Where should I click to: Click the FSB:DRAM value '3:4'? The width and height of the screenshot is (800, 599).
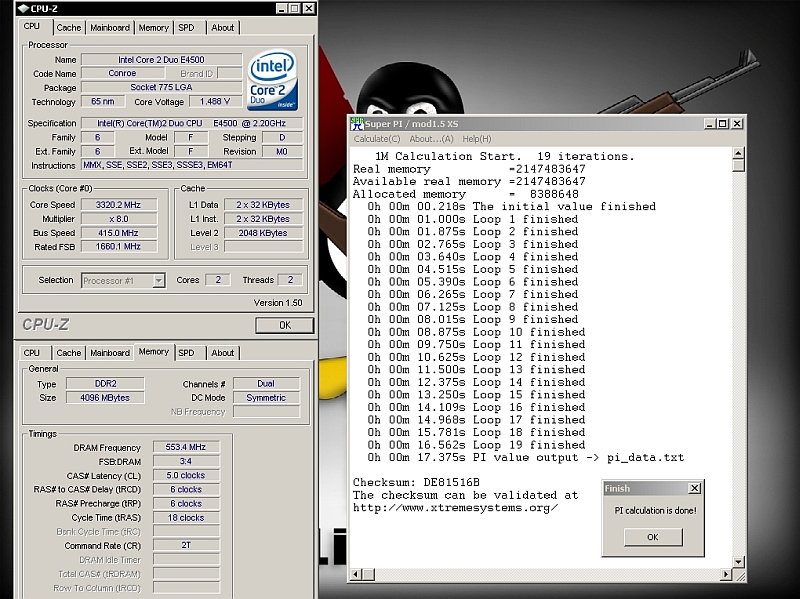pyautogui.click(x=186, y=461)
